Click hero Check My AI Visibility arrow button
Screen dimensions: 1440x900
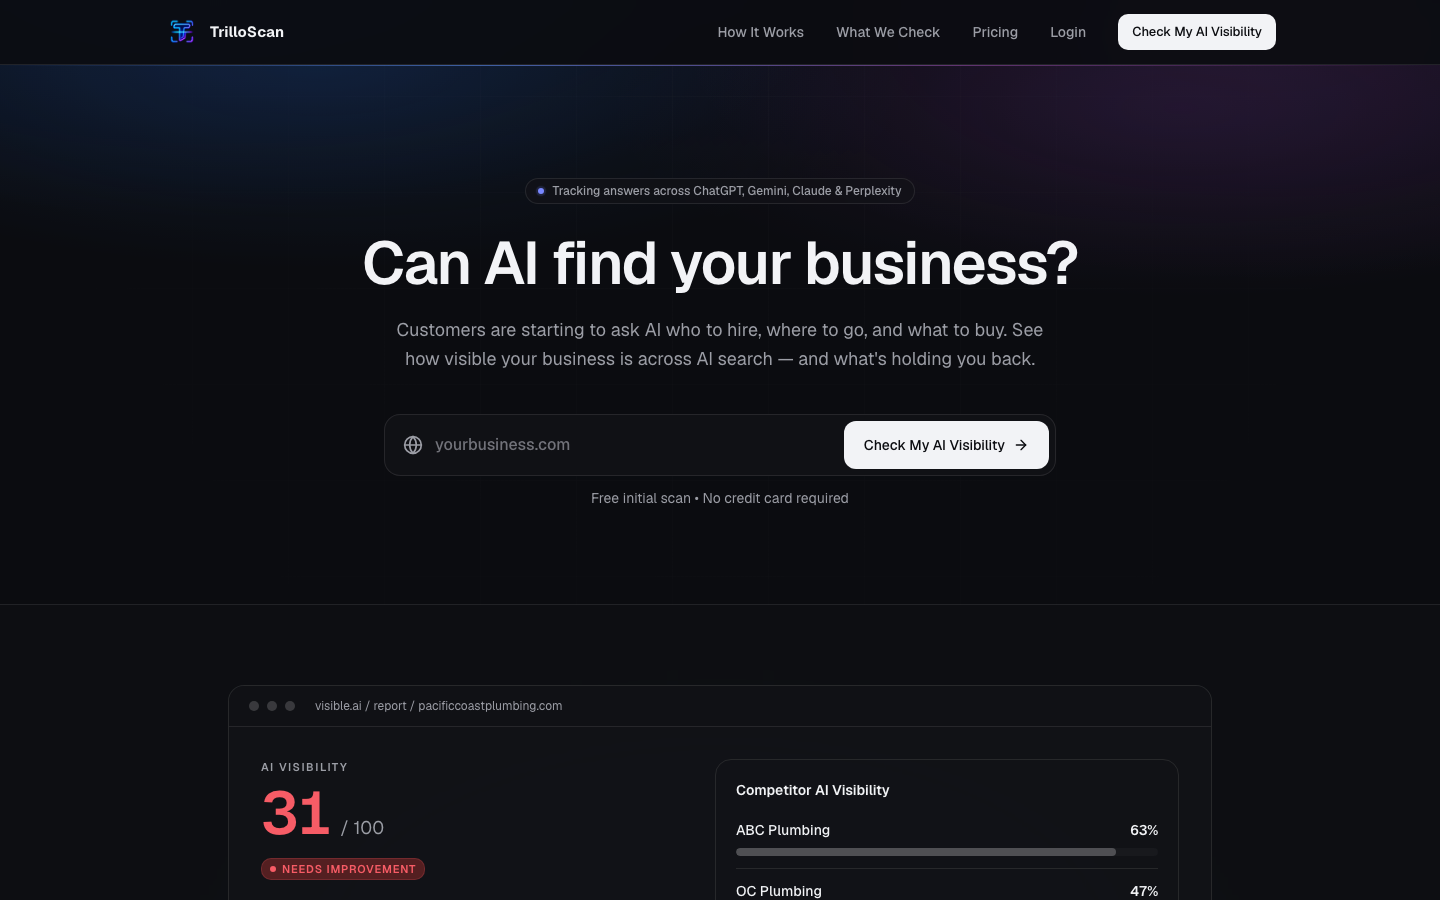[946, 445]
